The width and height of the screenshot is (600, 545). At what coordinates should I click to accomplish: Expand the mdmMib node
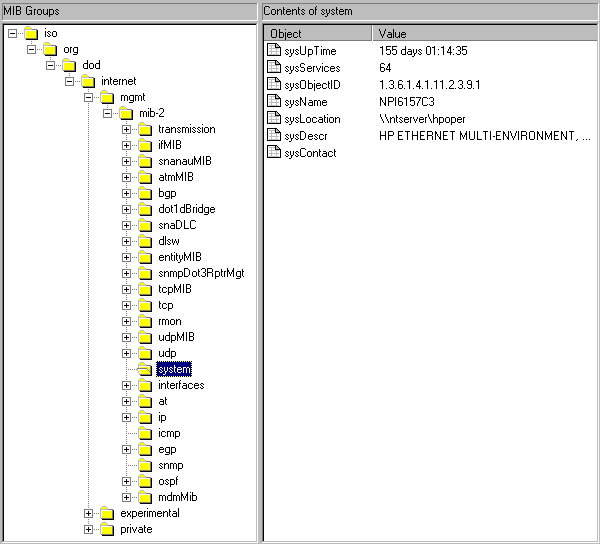pos(126,498)
